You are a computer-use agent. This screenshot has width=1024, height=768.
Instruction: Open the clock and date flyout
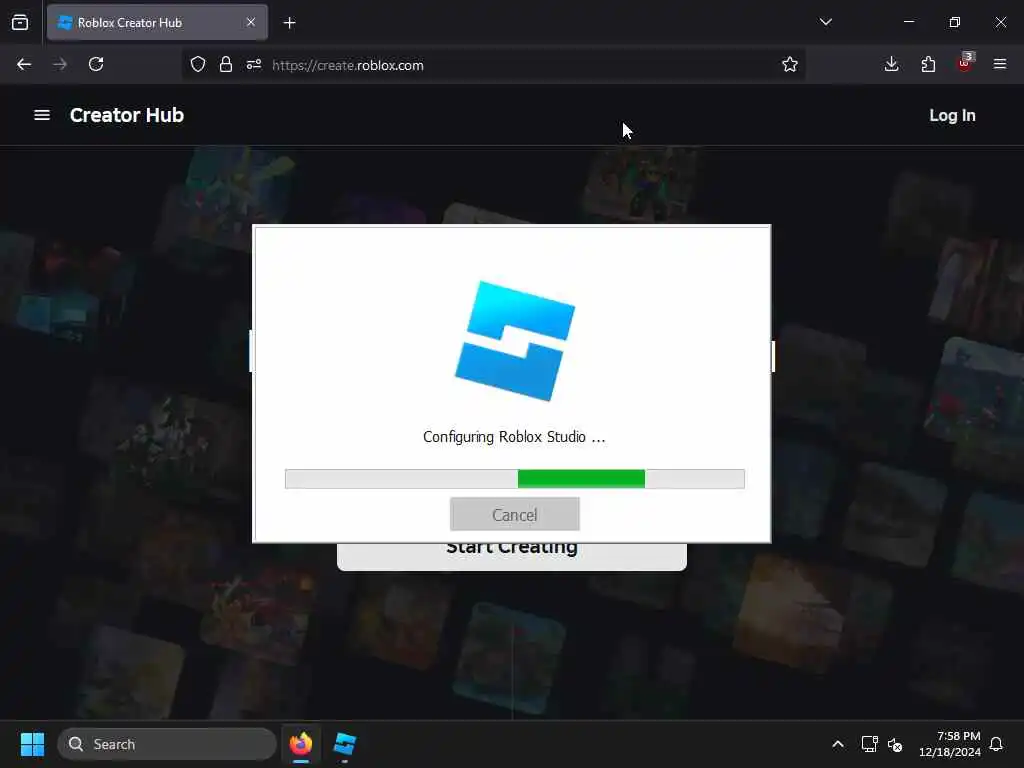coord(949,744)
